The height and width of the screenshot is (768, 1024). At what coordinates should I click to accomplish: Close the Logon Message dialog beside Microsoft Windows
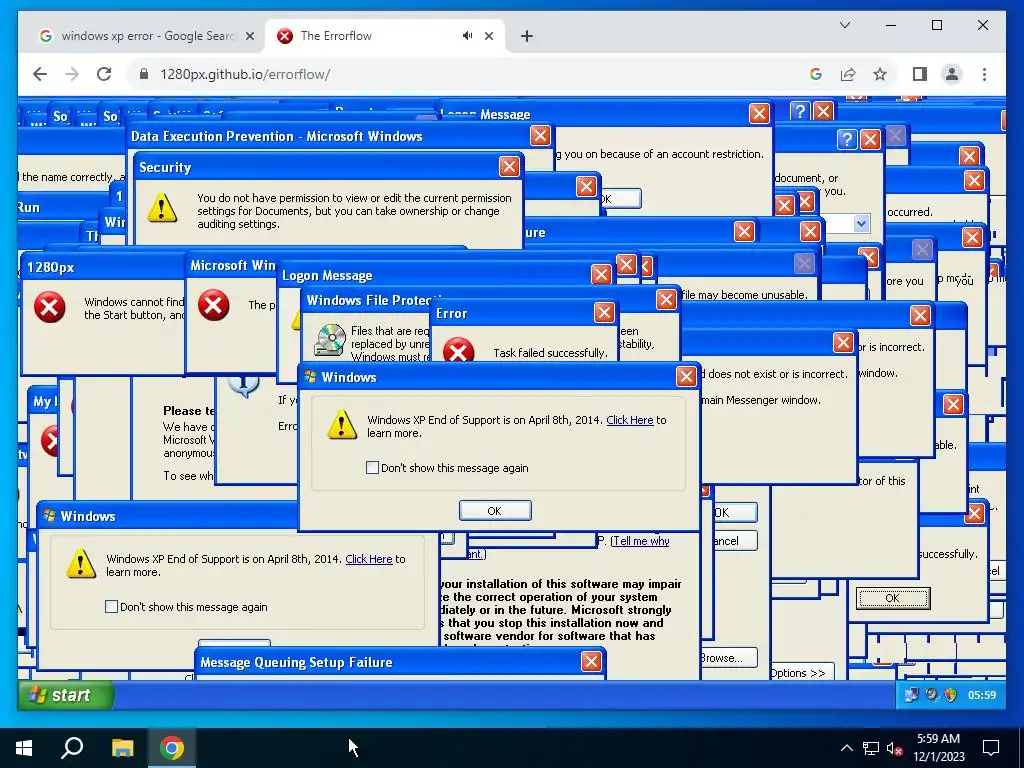pyautogui.click(x=601, y=274)
